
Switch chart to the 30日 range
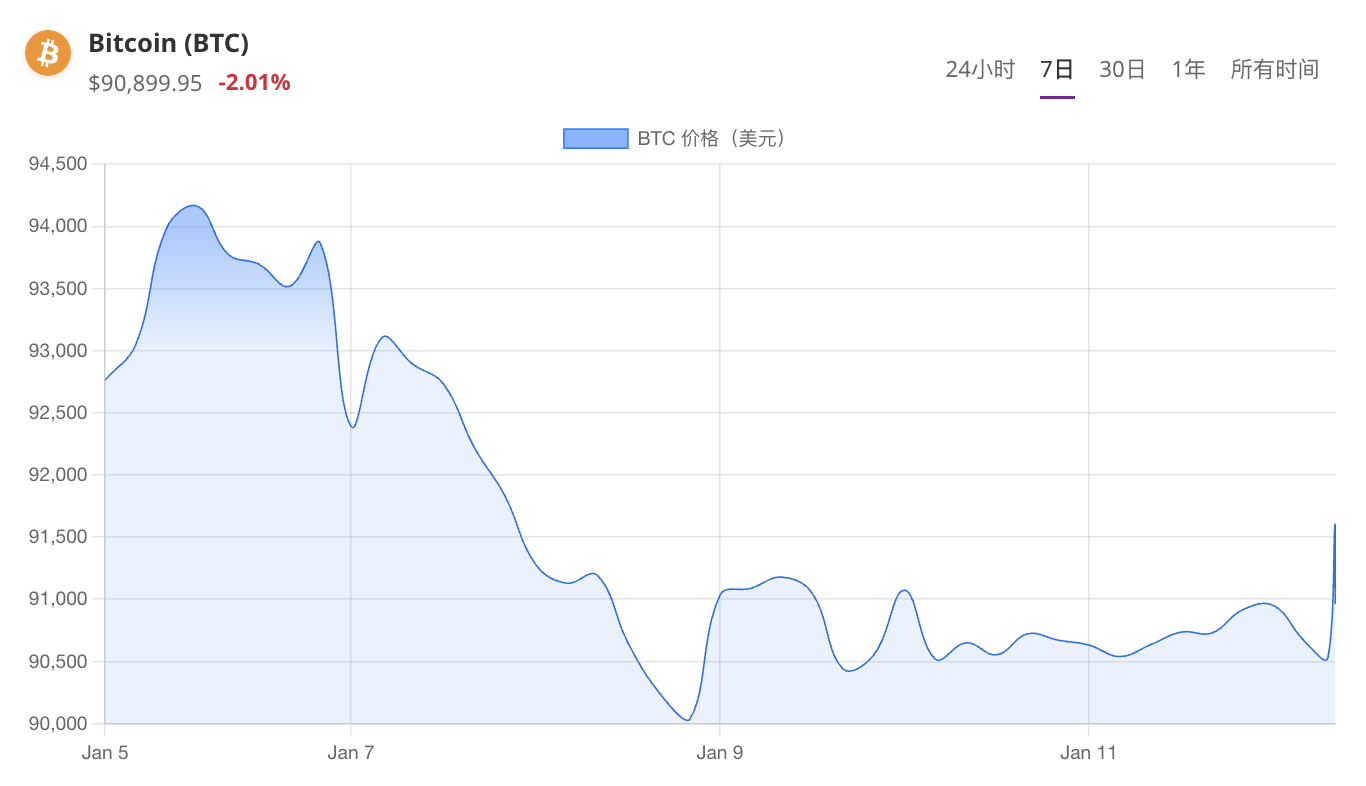[1122, 69]
